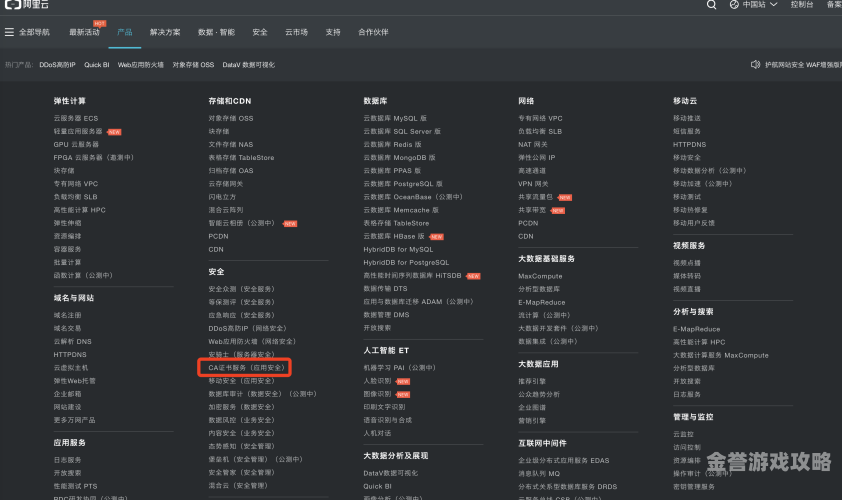Open 函数计算 (公测中) product
Image resolution: width=842 pixels, height=500 pixels.
tap(83, 276)
